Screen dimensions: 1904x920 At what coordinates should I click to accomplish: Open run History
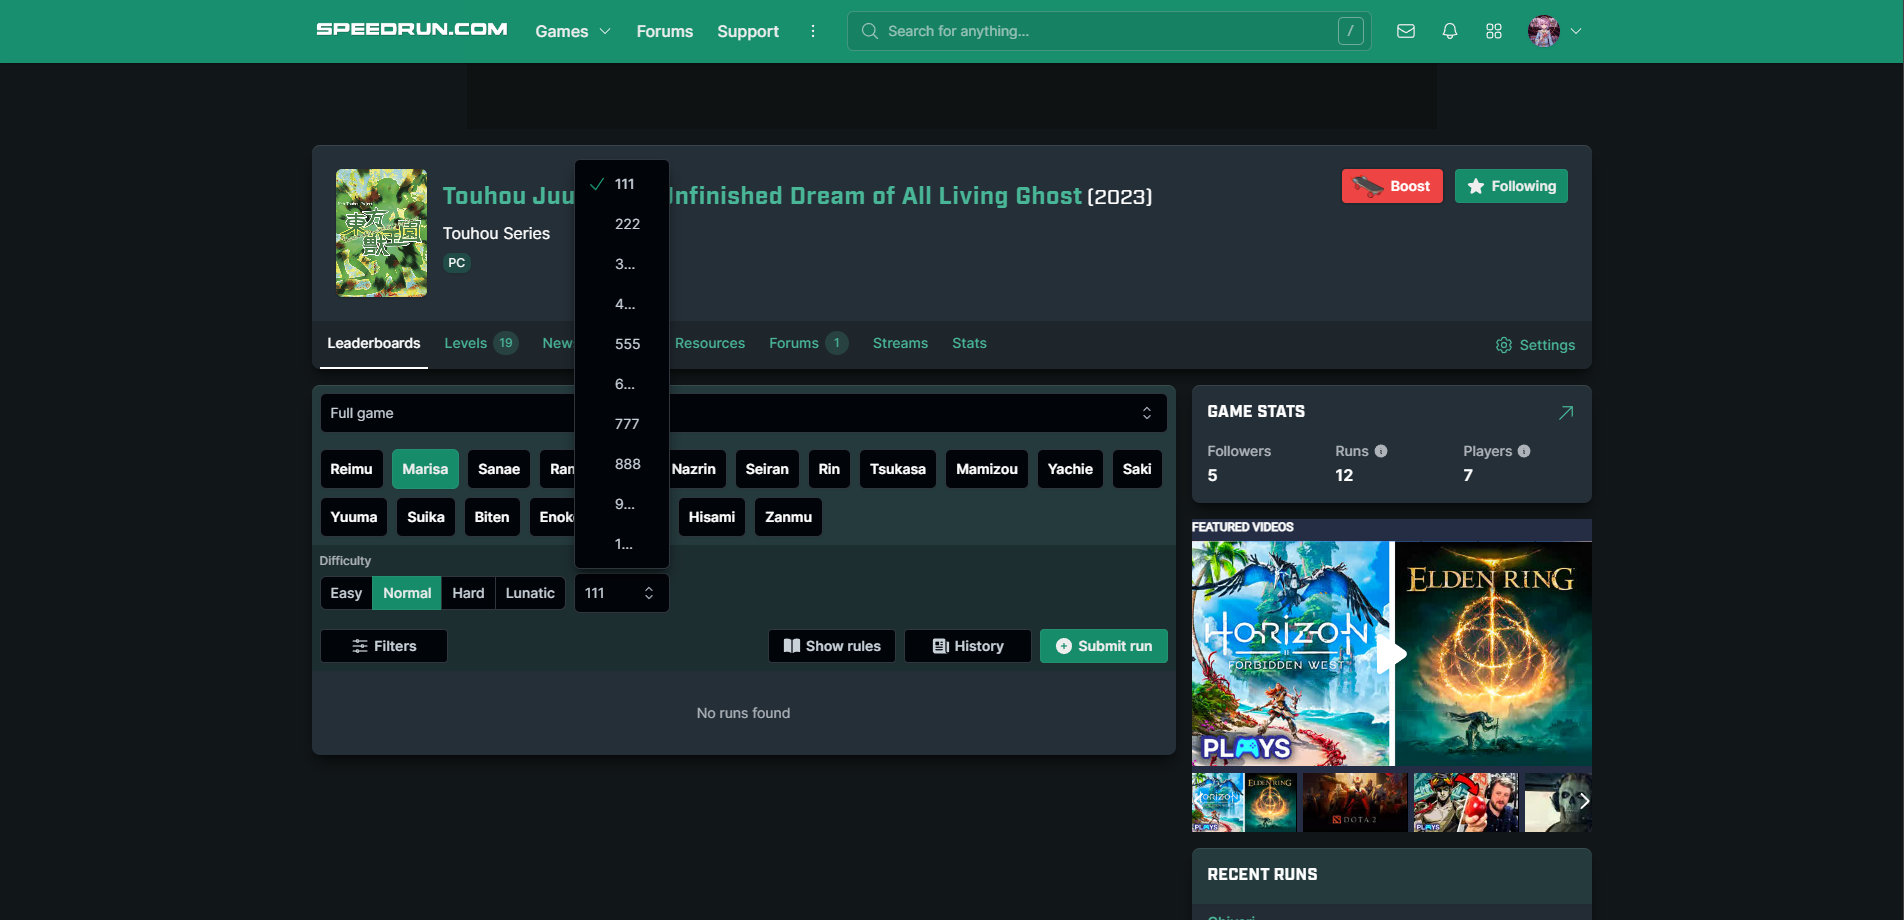click(968, 646)
